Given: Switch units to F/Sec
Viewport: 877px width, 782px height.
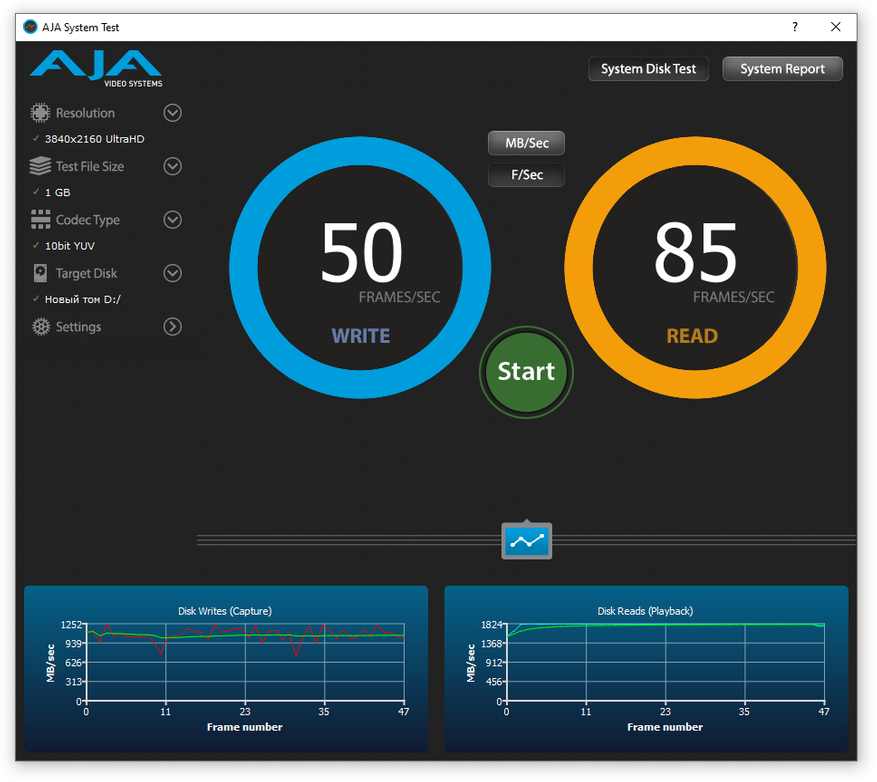Looking at the screenshot, I should pos(526,175).
